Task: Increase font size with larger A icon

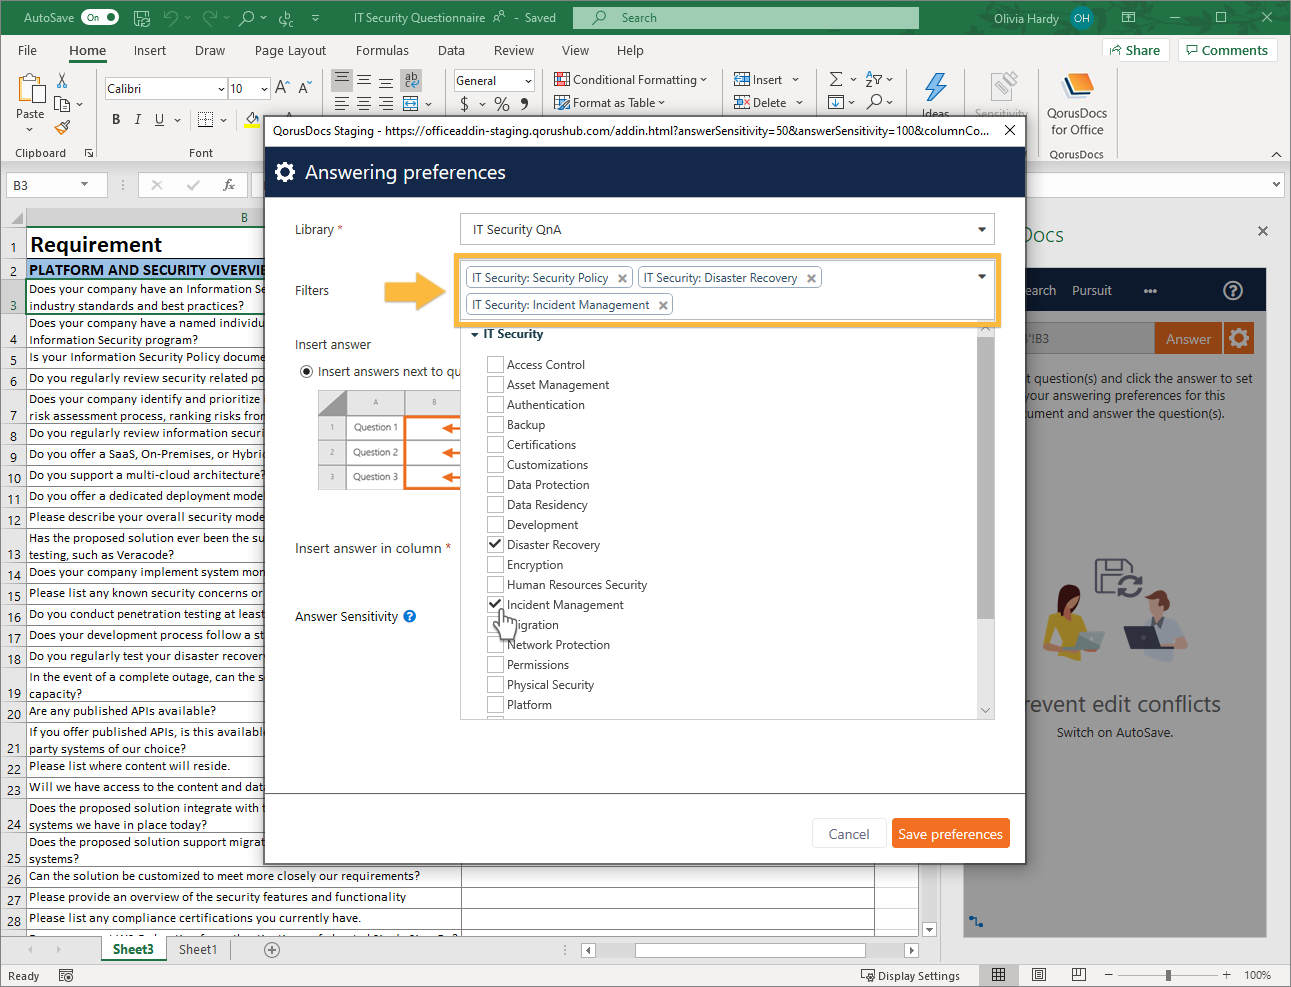Action: (282, 88)
